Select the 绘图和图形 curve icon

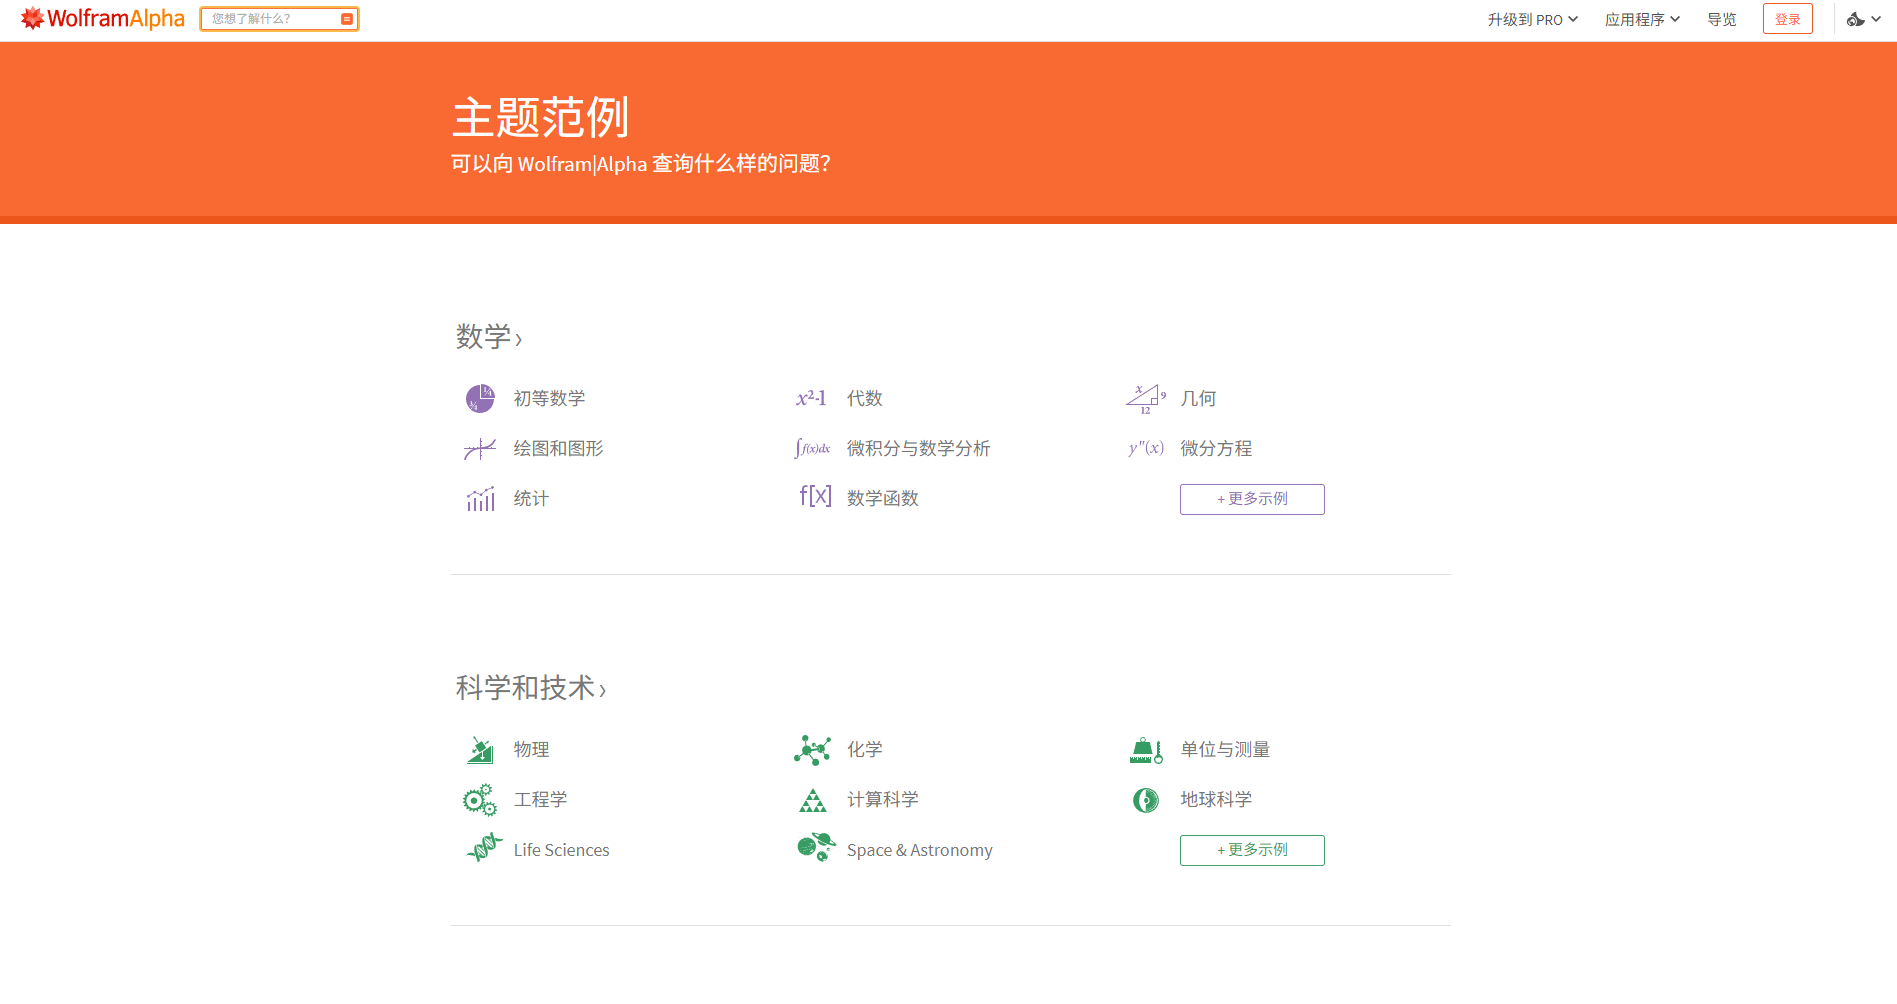click(x=480, y=448)
